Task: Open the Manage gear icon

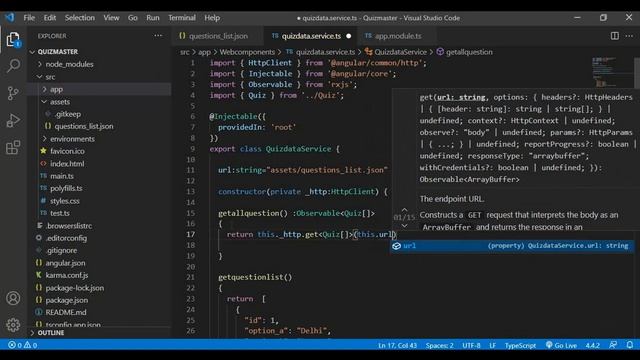Action: (x=13, y=325)
